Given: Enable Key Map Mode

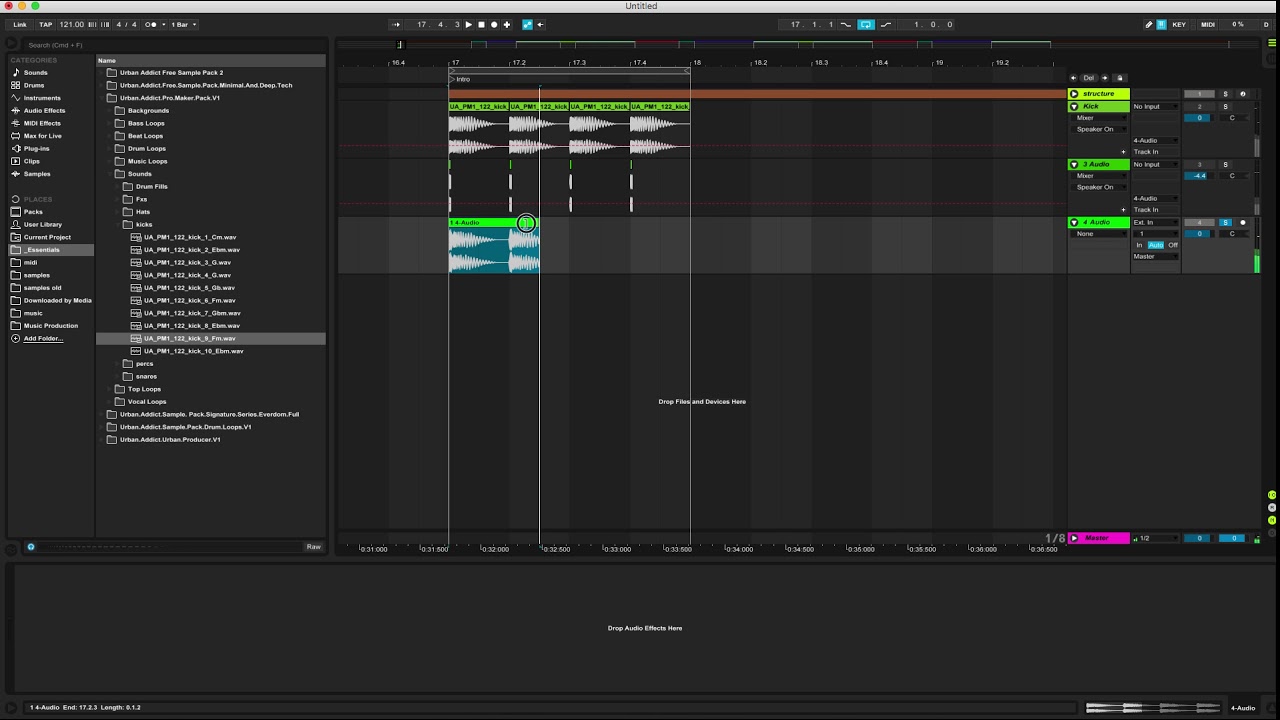Looking at the screenshot, I should 1179,24.
